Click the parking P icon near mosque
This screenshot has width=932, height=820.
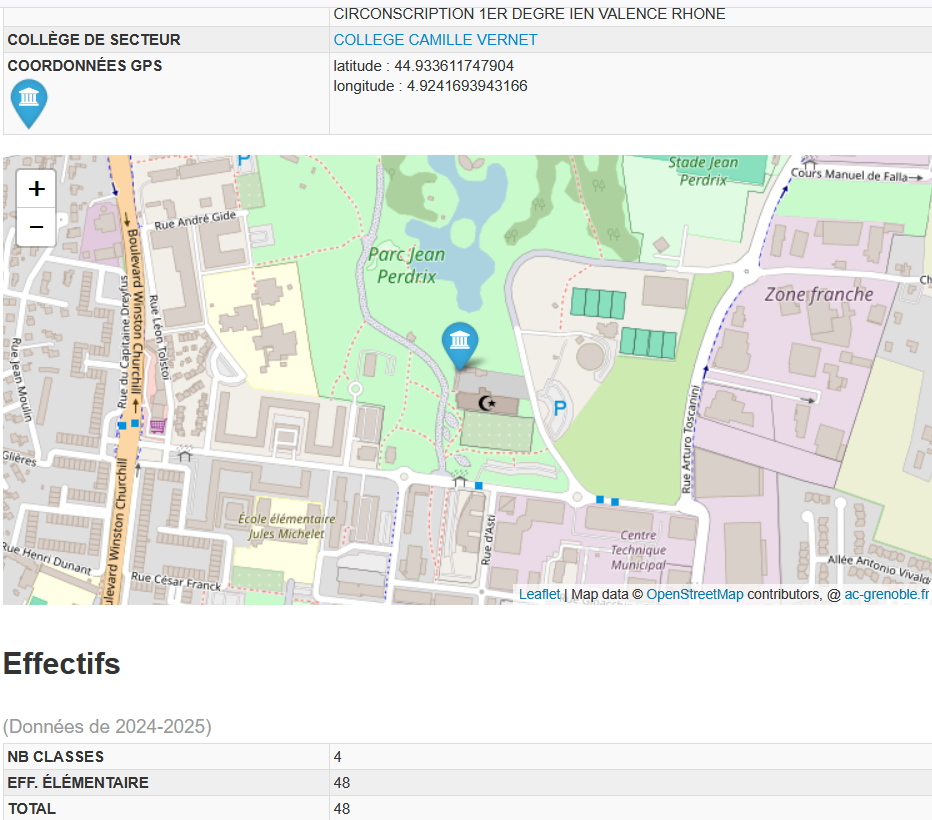(x=560, y=408)
